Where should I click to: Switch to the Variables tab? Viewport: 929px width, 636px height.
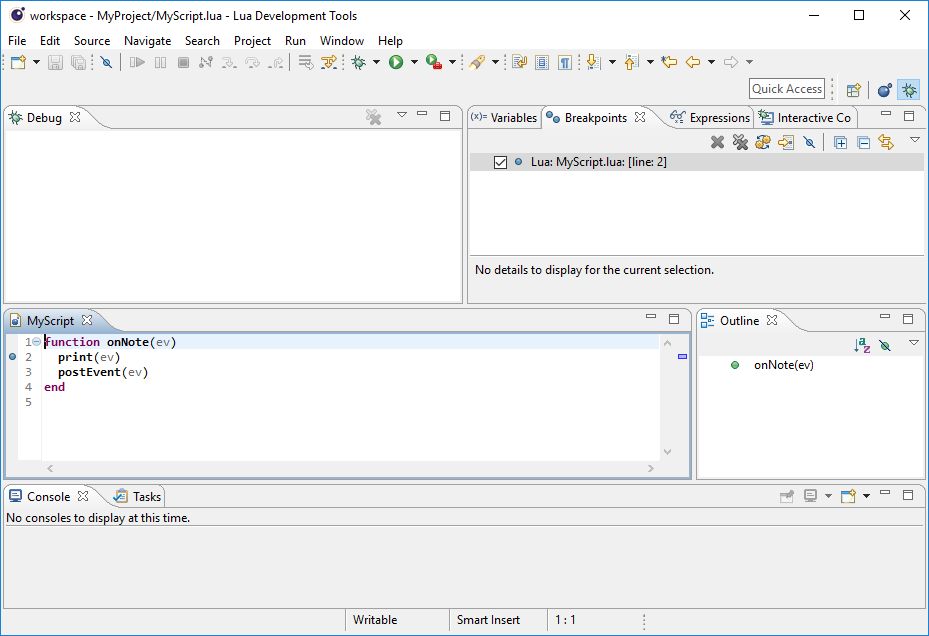(x=504, y=118)
